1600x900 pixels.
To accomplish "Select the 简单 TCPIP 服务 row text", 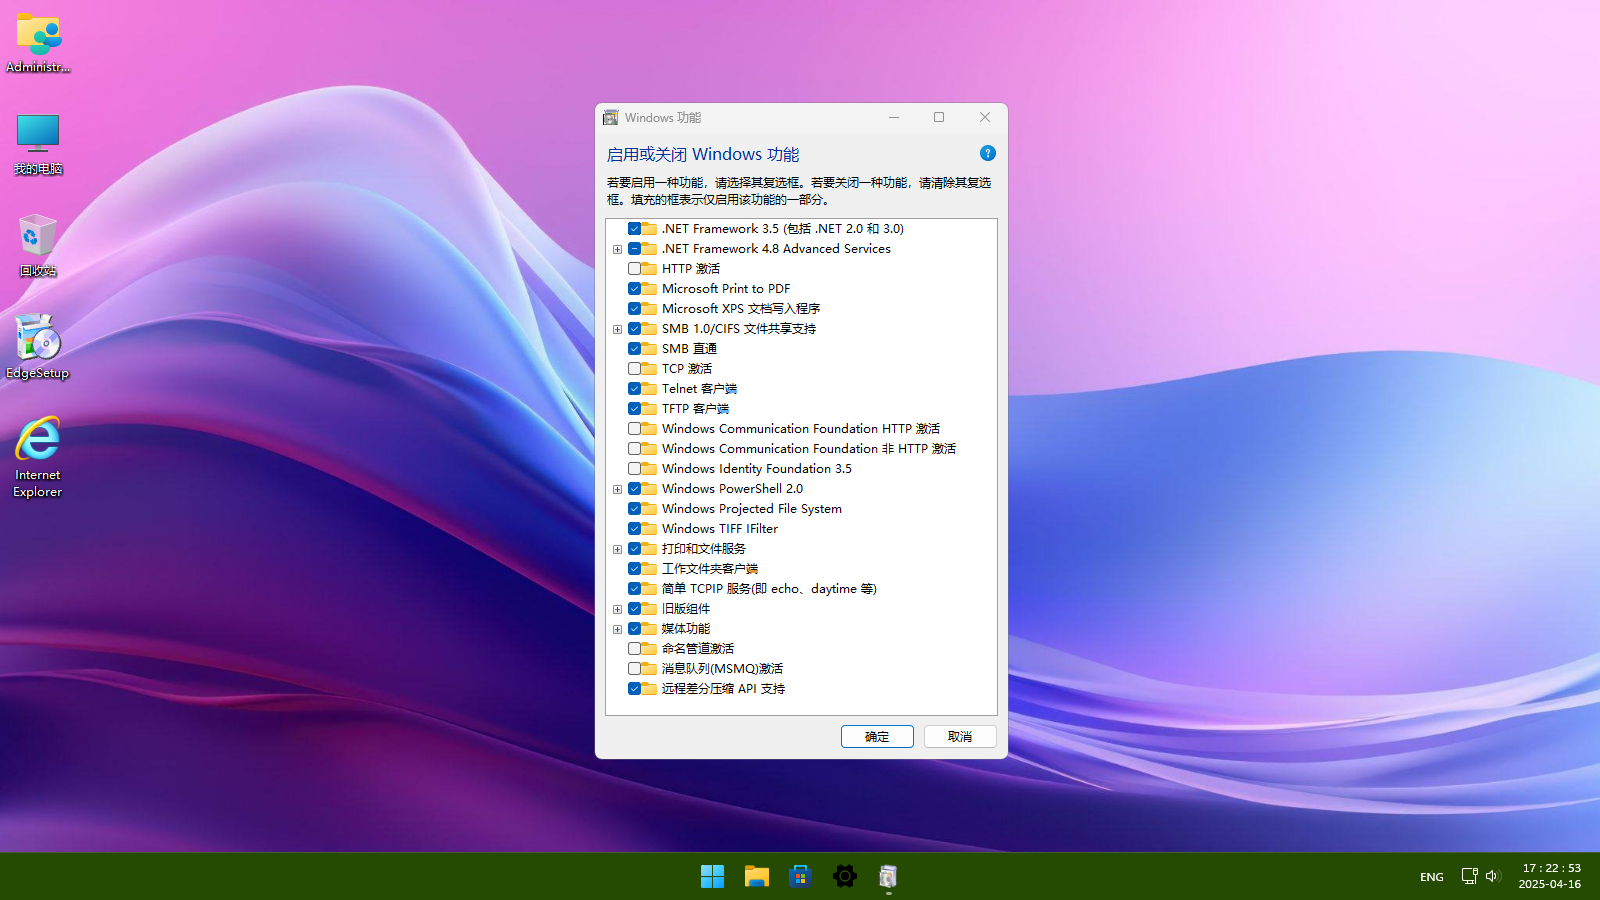I will [769, 589].
